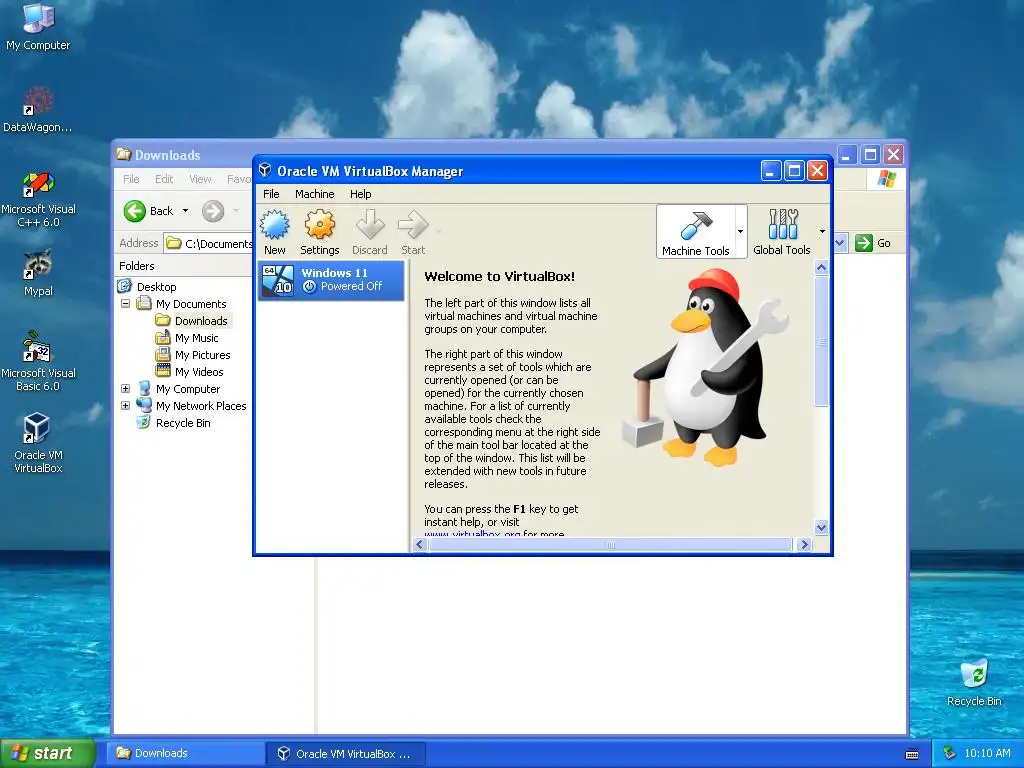Collapse the My Documents tree node
This screenshot has width=1024, height=768.
pyautogui.click(x=125, y=304)
